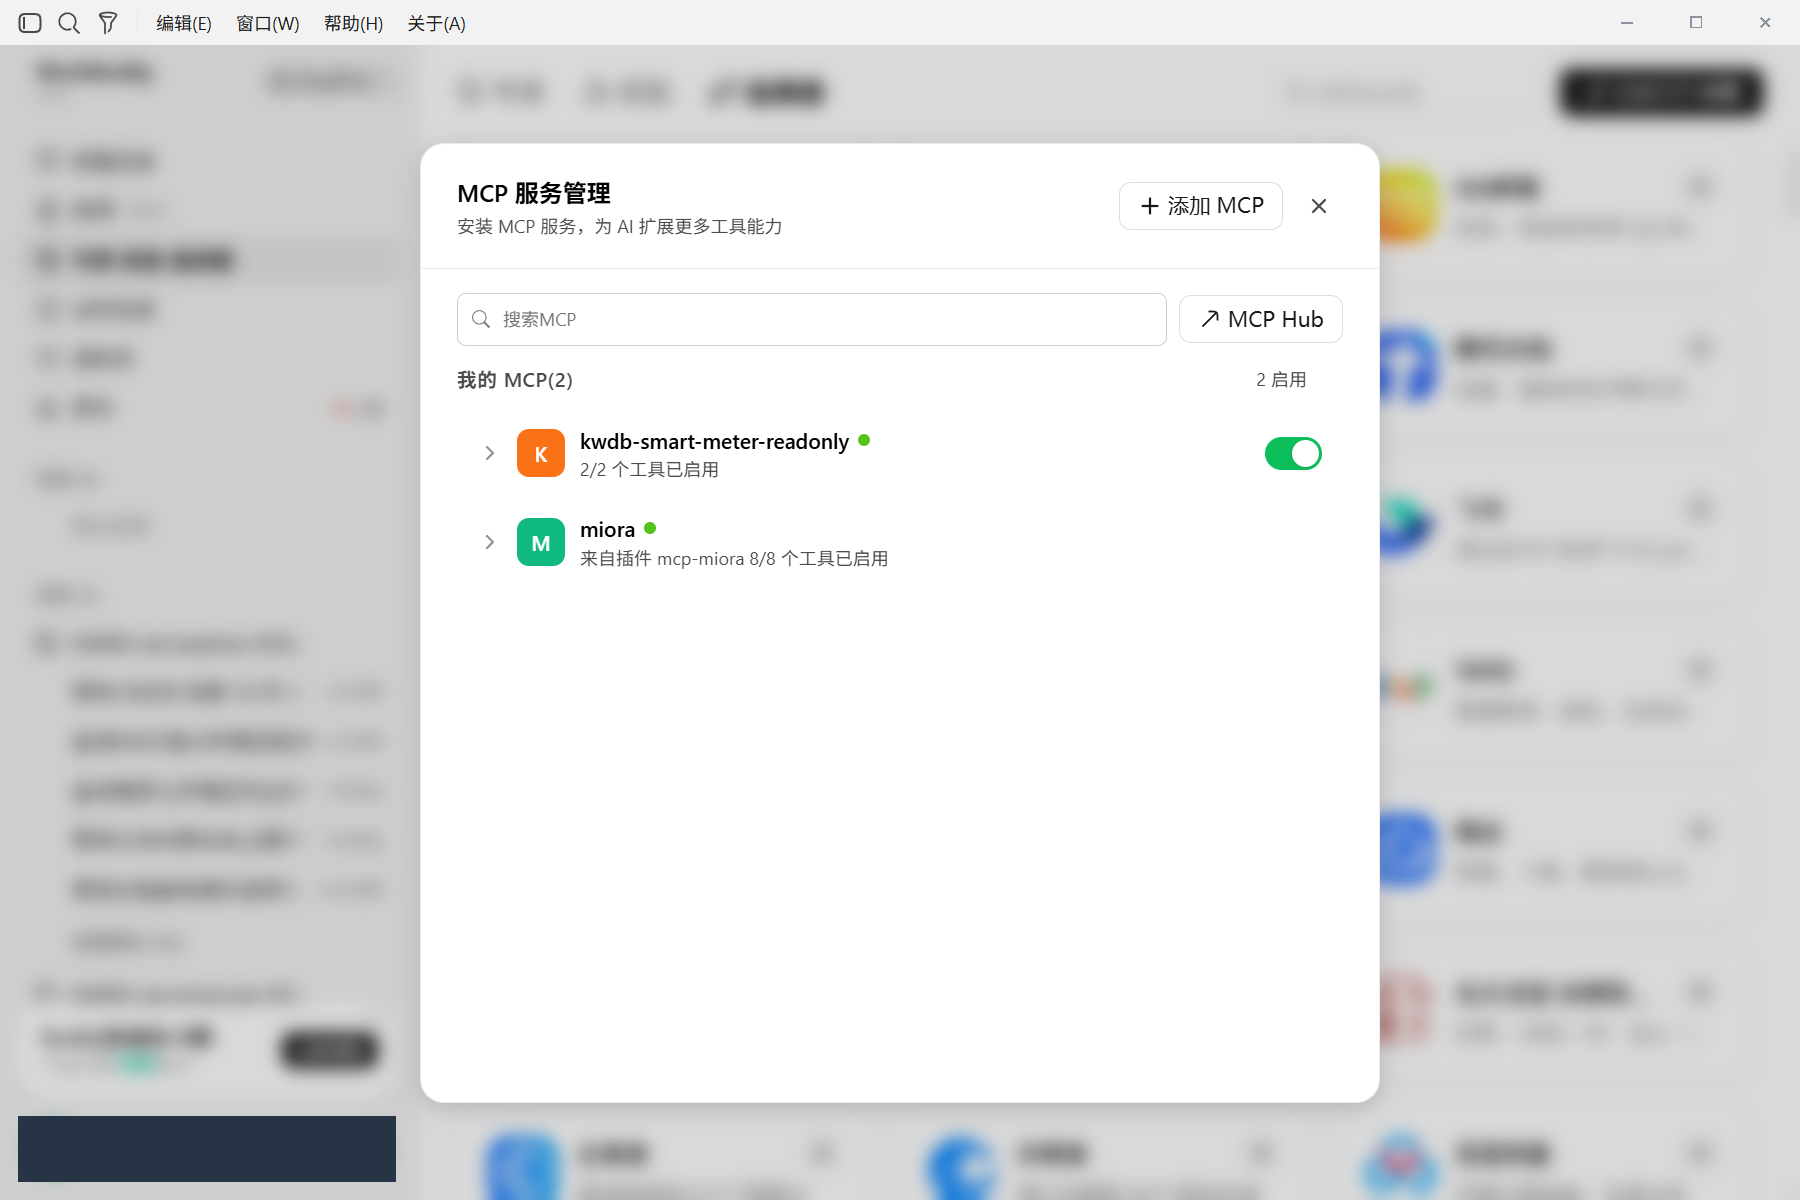Open the MCP Hub link button

[x=1261, y=319]
